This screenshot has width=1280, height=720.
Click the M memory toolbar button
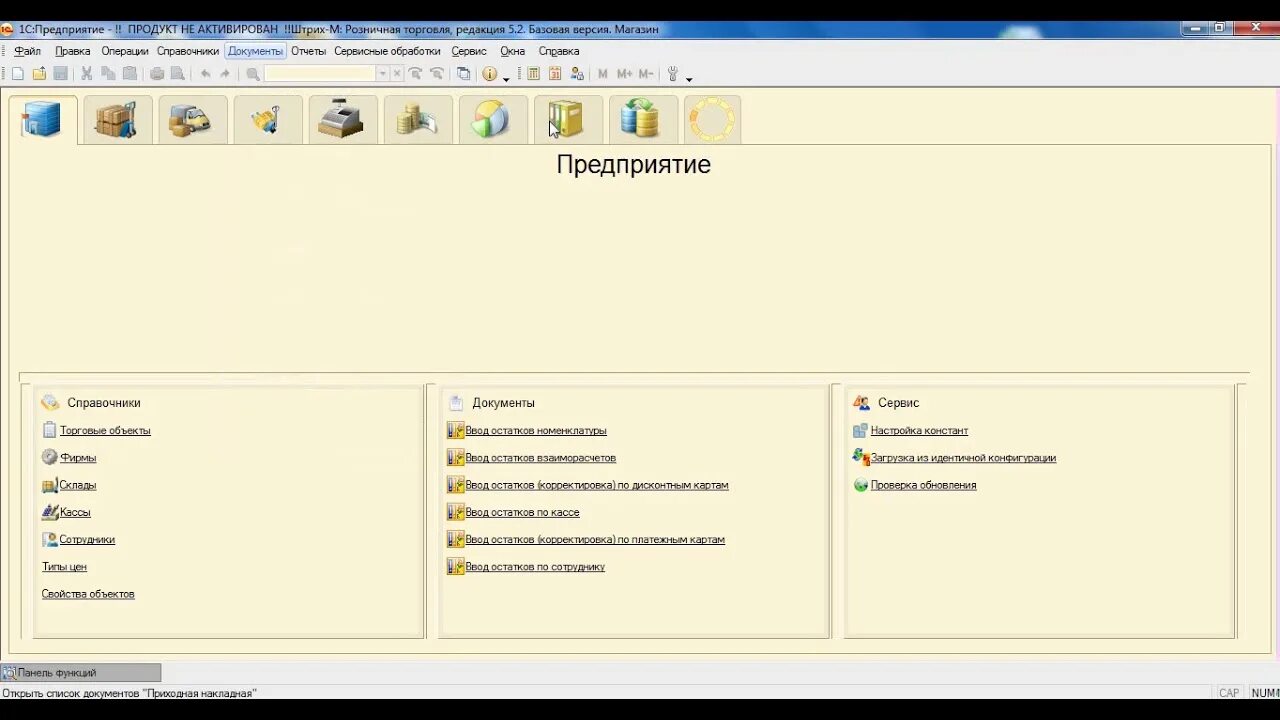pos(602,74)
